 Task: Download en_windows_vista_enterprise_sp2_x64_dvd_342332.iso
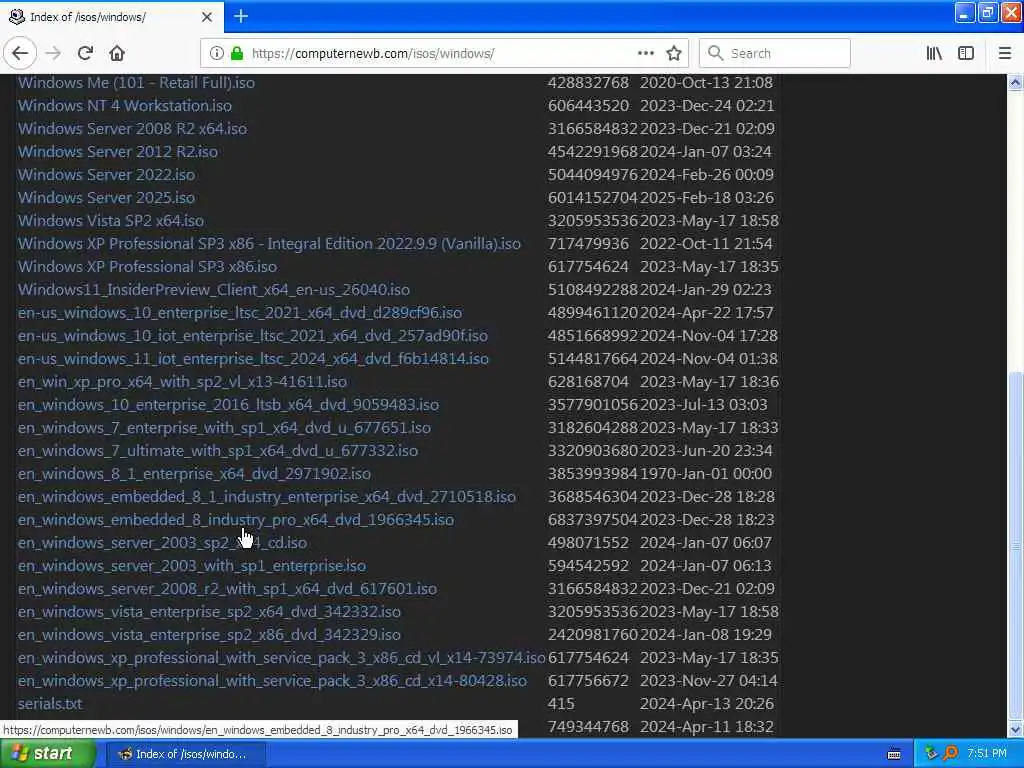point(209,612)
